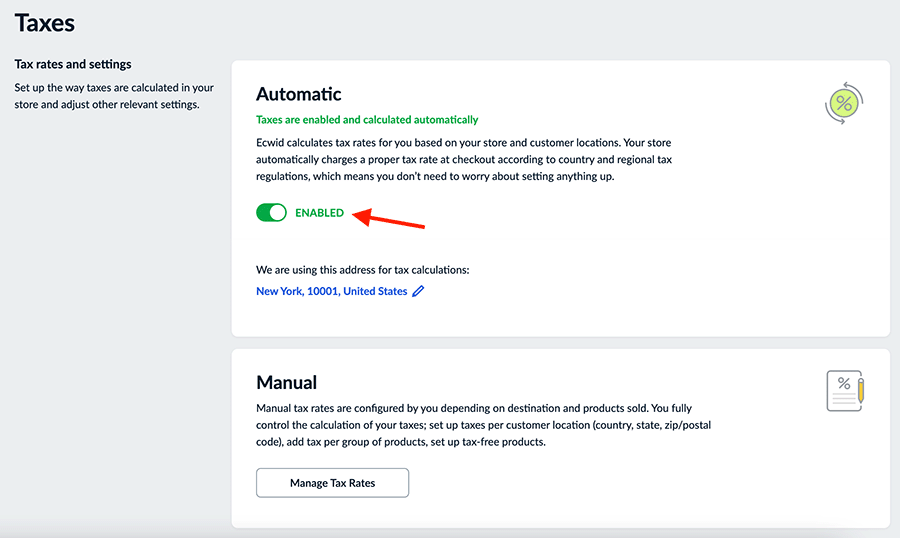Open Manage Tax Rates

pos(332,483)
